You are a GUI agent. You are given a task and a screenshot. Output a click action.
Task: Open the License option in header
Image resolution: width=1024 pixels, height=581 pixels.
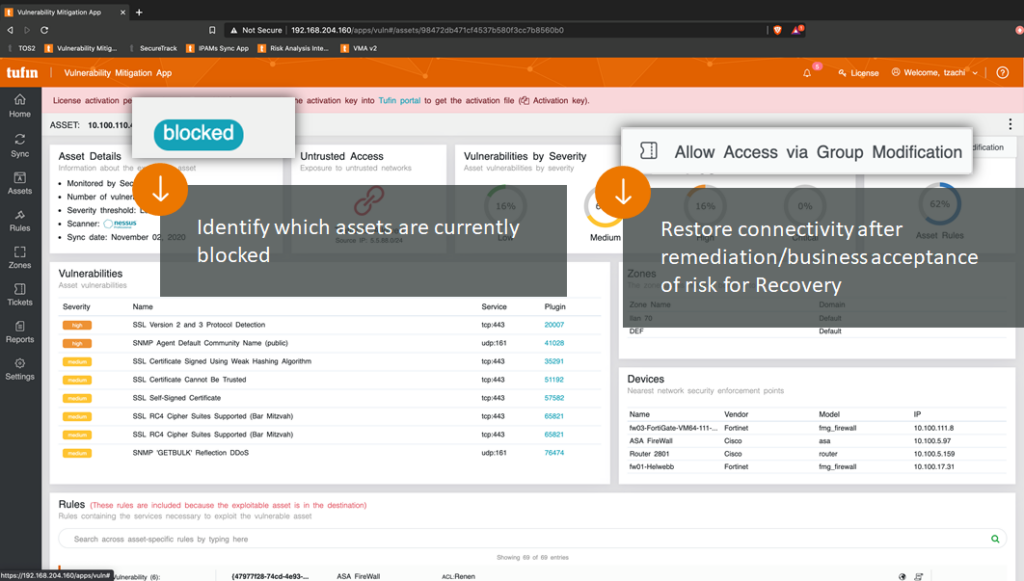tap(858, 73)
